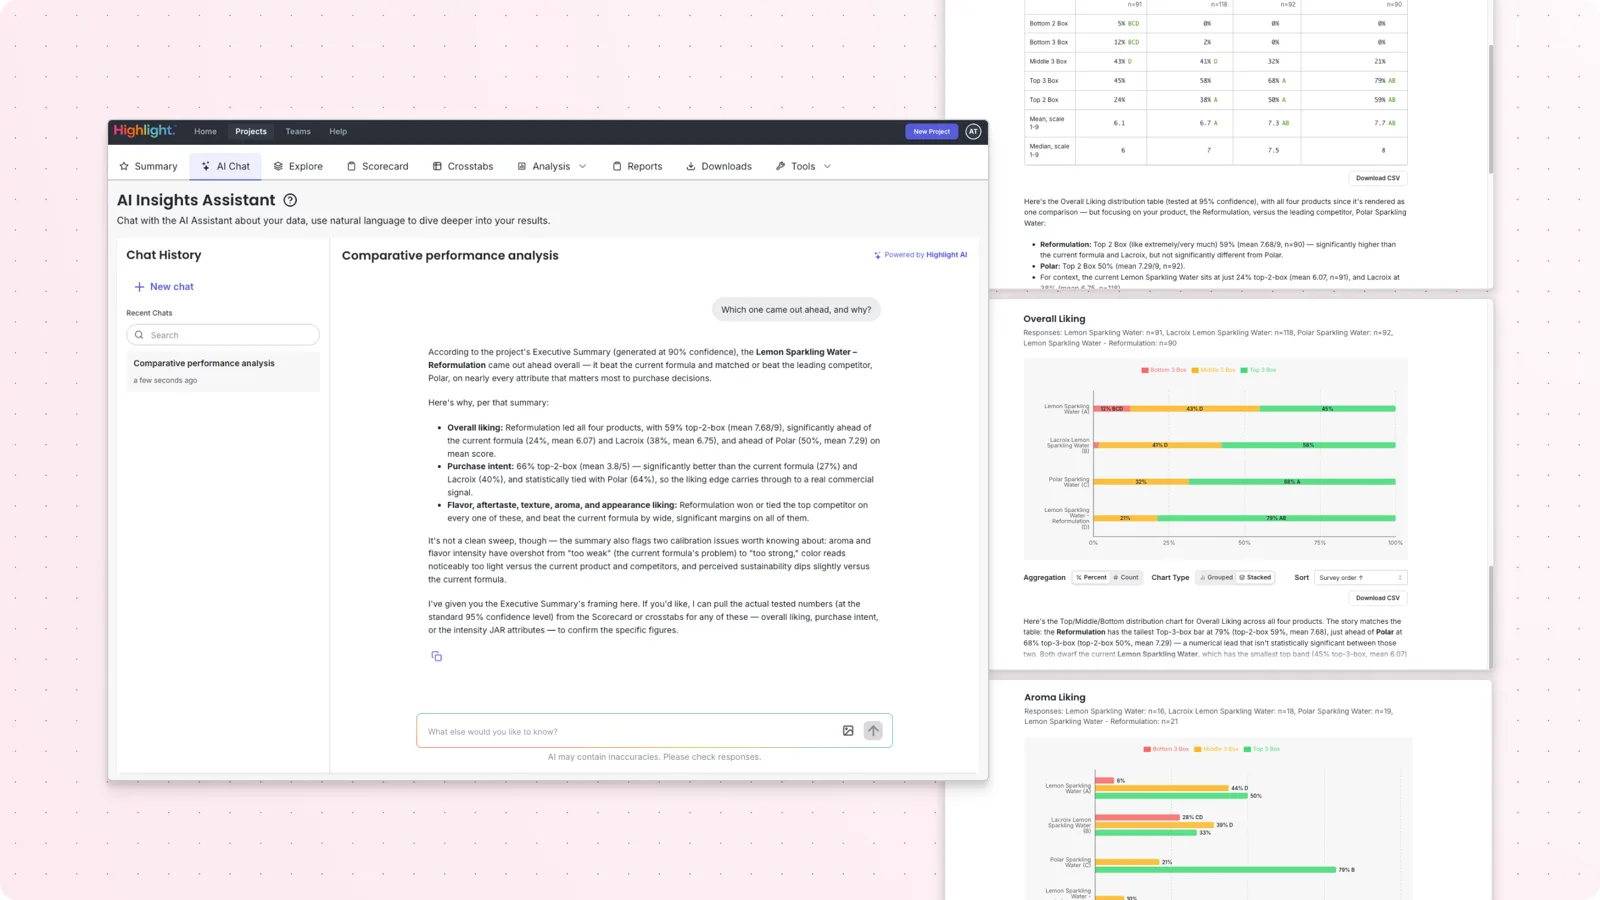Click the help question mark beside AI Insights Assistant
Viewport: 1600px width, 900px height.
pyautogui.click(x=290, y=200)
